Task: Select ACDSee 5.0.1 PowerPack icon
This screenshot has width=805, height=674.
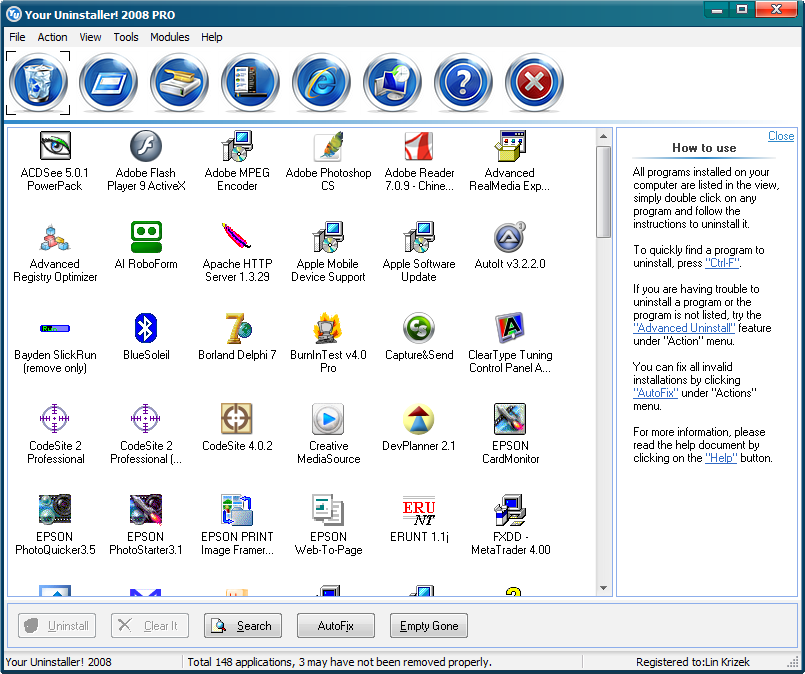Action: [55, 146]
